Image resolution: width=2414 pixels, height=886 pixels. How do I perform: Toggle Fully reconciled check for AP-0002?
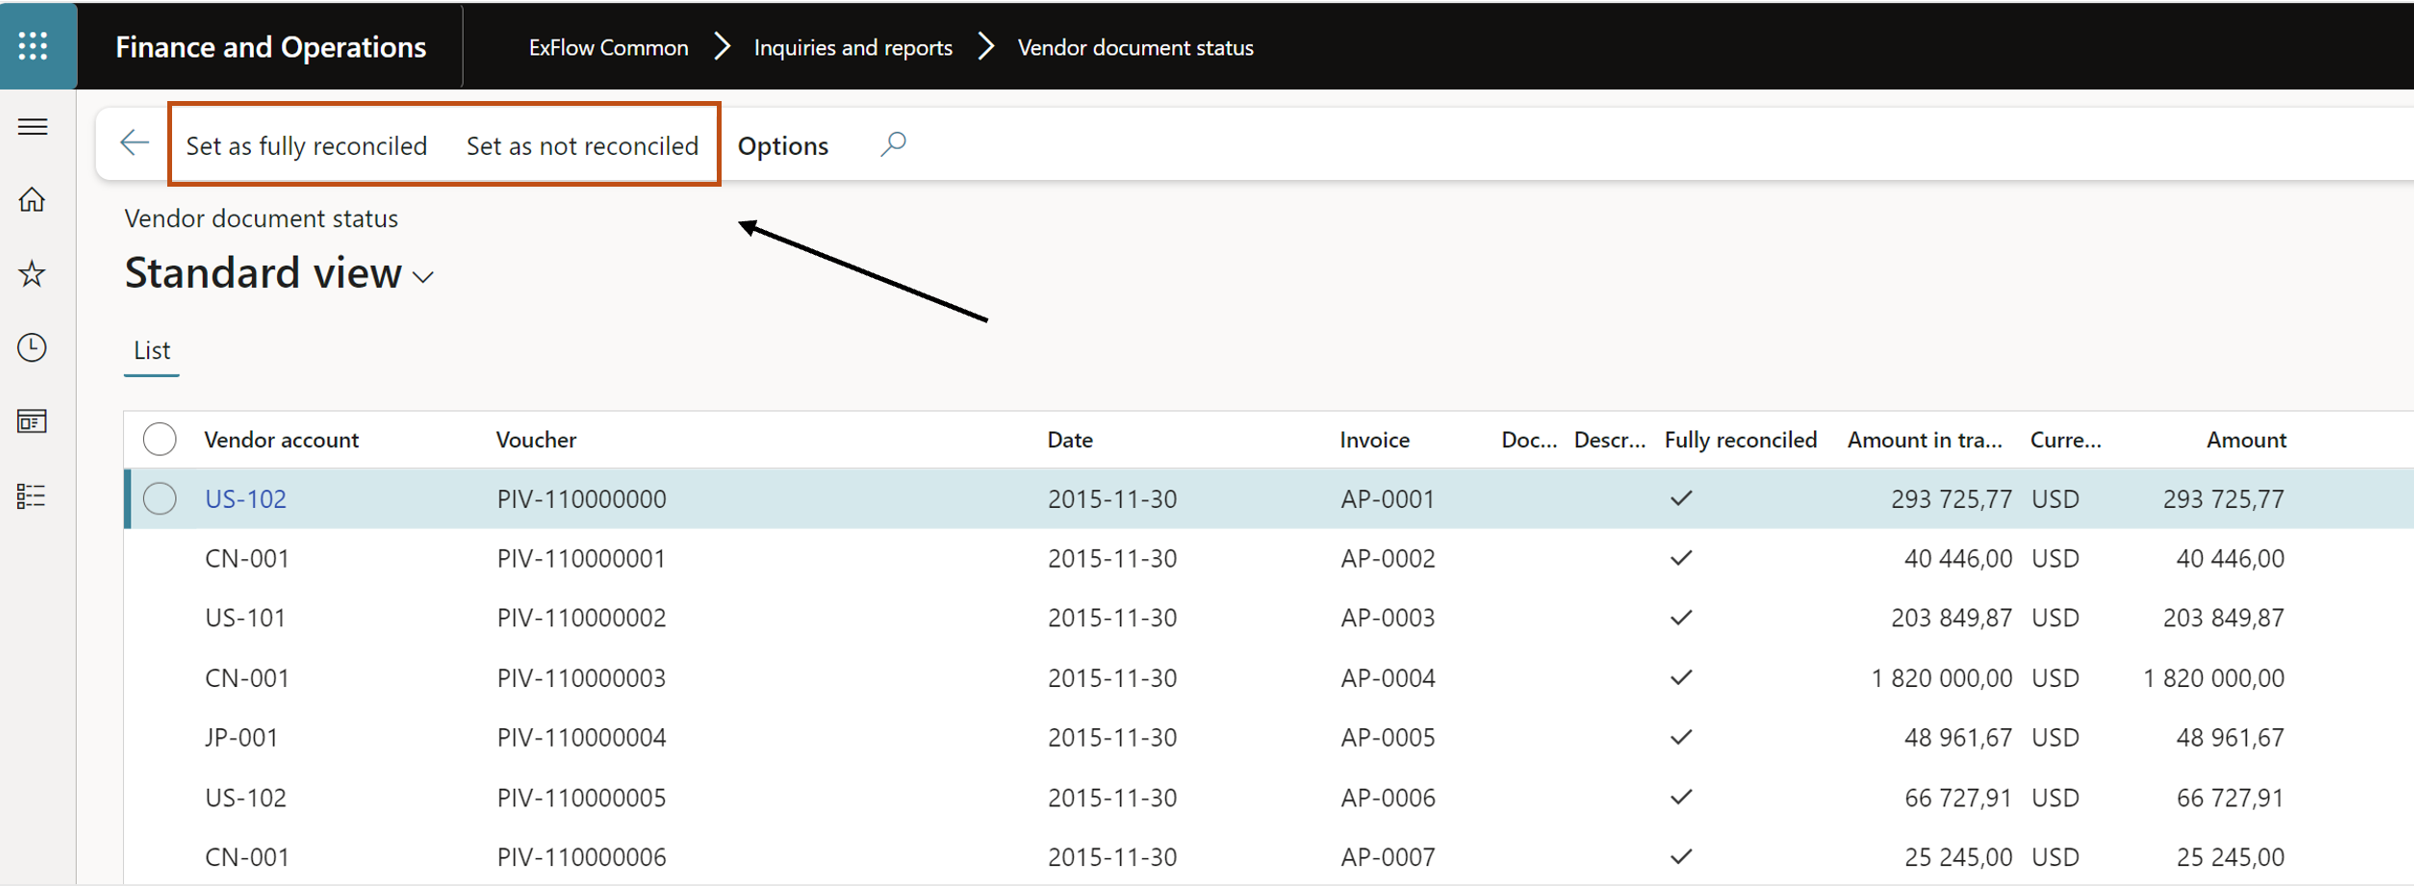[1681, 557]
